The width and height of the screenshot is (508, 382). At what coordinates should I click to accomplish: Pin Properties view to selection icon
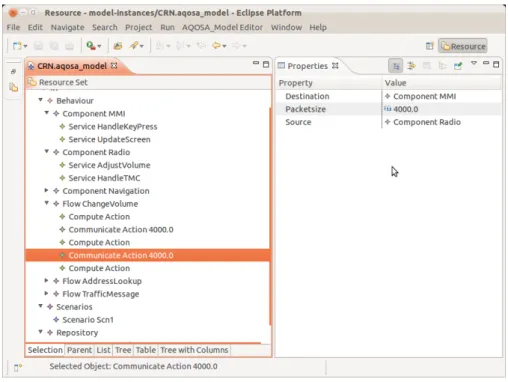pos(458,66)
